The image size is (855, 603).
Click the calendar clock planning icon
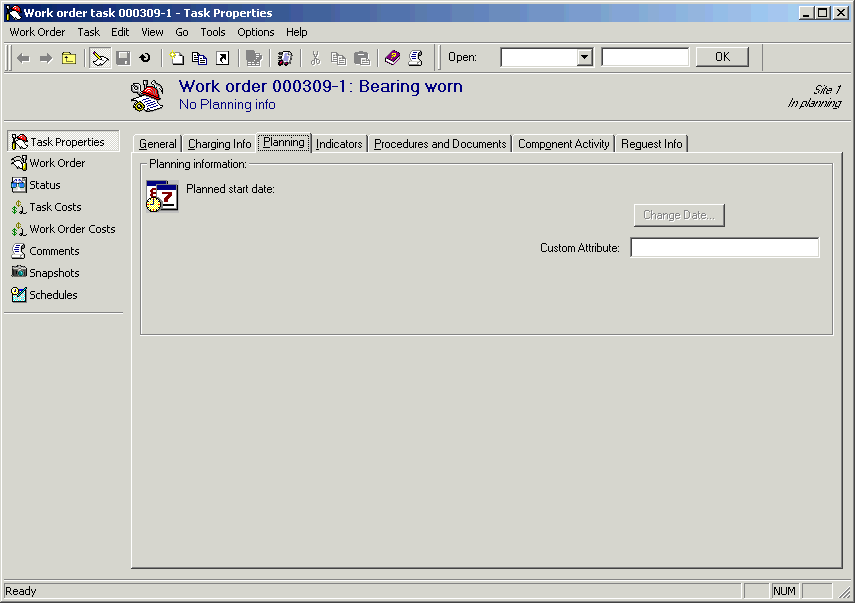162,196
